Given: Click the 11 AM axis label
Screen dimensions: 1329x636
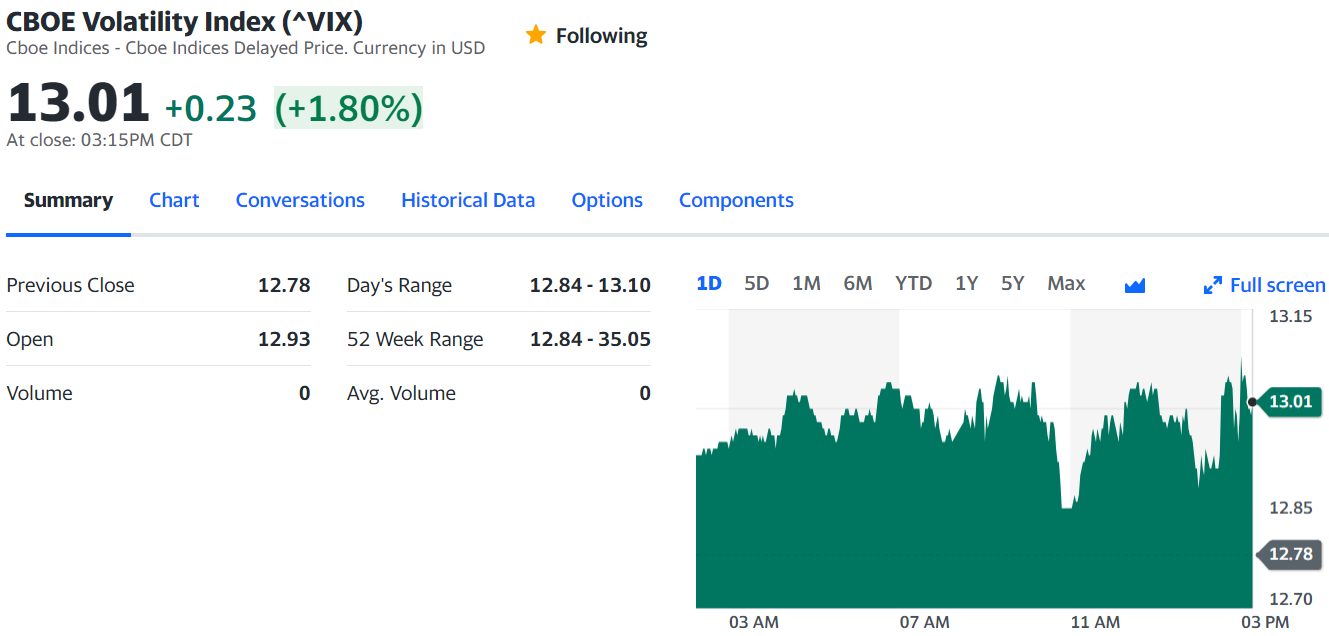Looking at the screenshot, I should pos(1095,622).
